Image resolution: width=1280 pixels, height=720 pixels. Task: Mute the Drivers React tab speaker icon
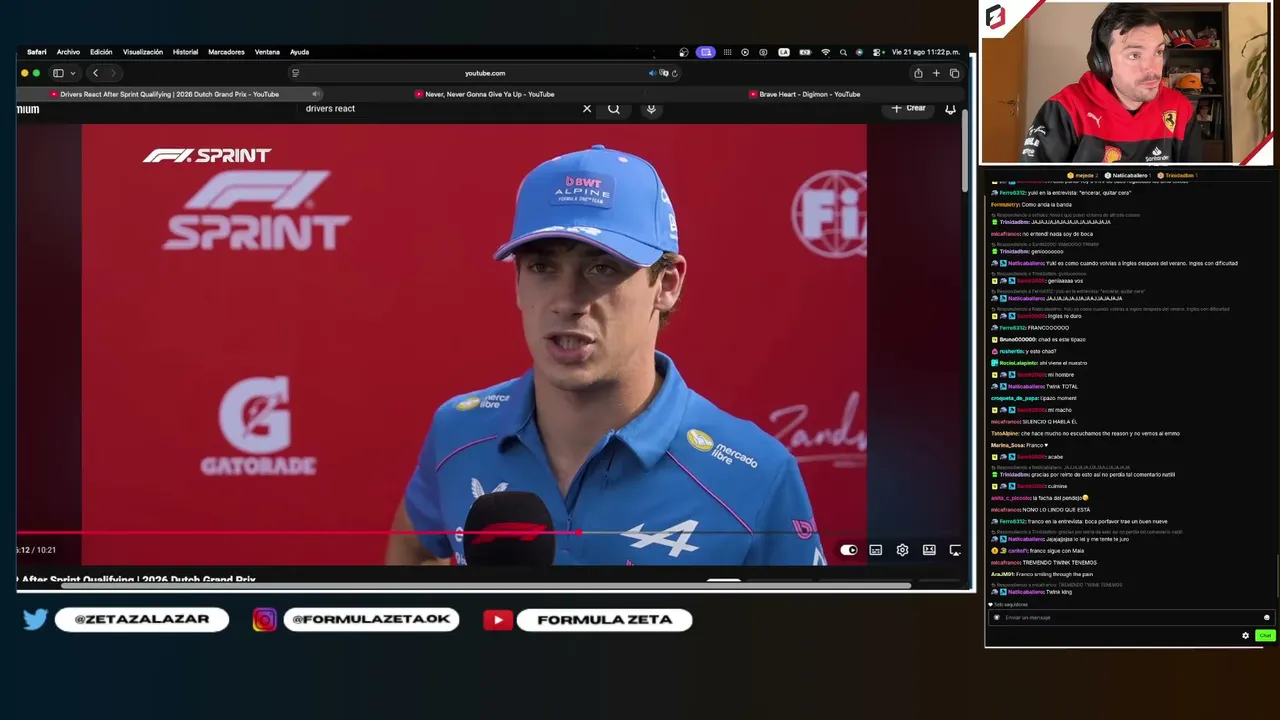tap(315, 94)
